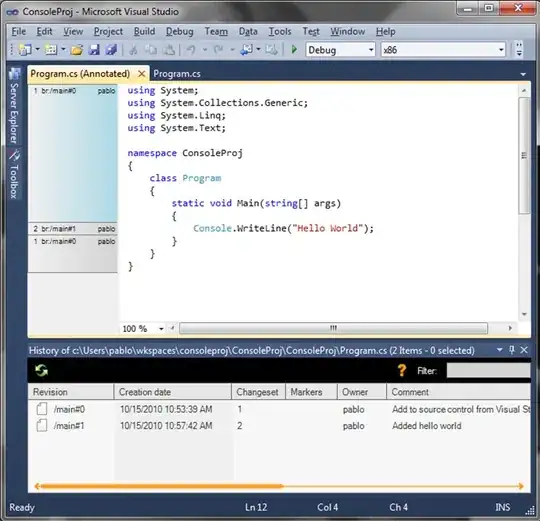Click the Start Debugging green play icon
Viewport: 540px width, 521px height.
pos(294,50)
